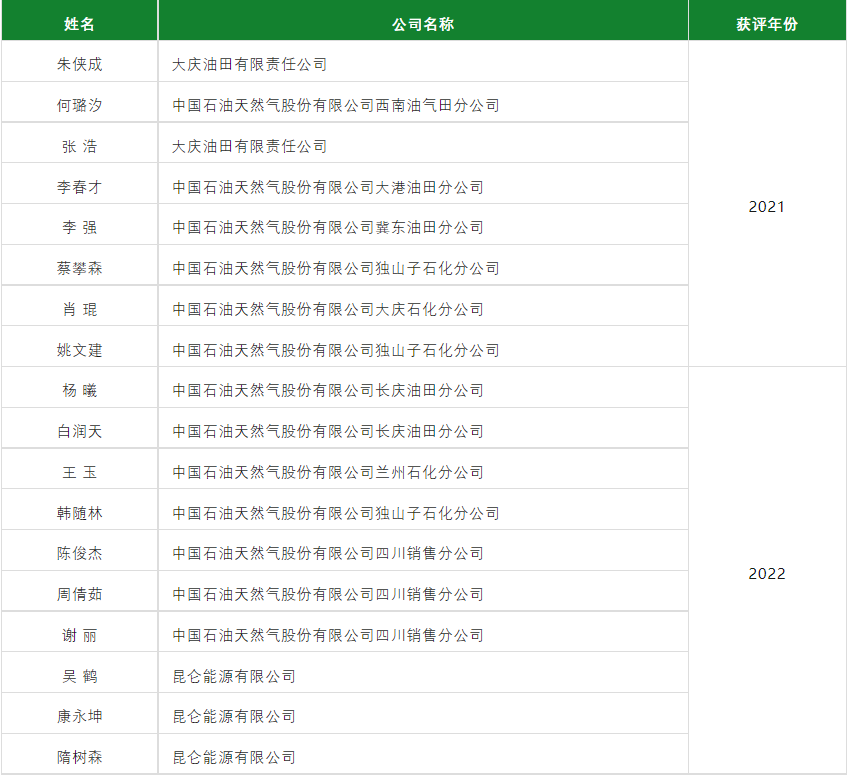The image size is (848, 777).
Task: Select the name 王 玉
Action: 80,473
